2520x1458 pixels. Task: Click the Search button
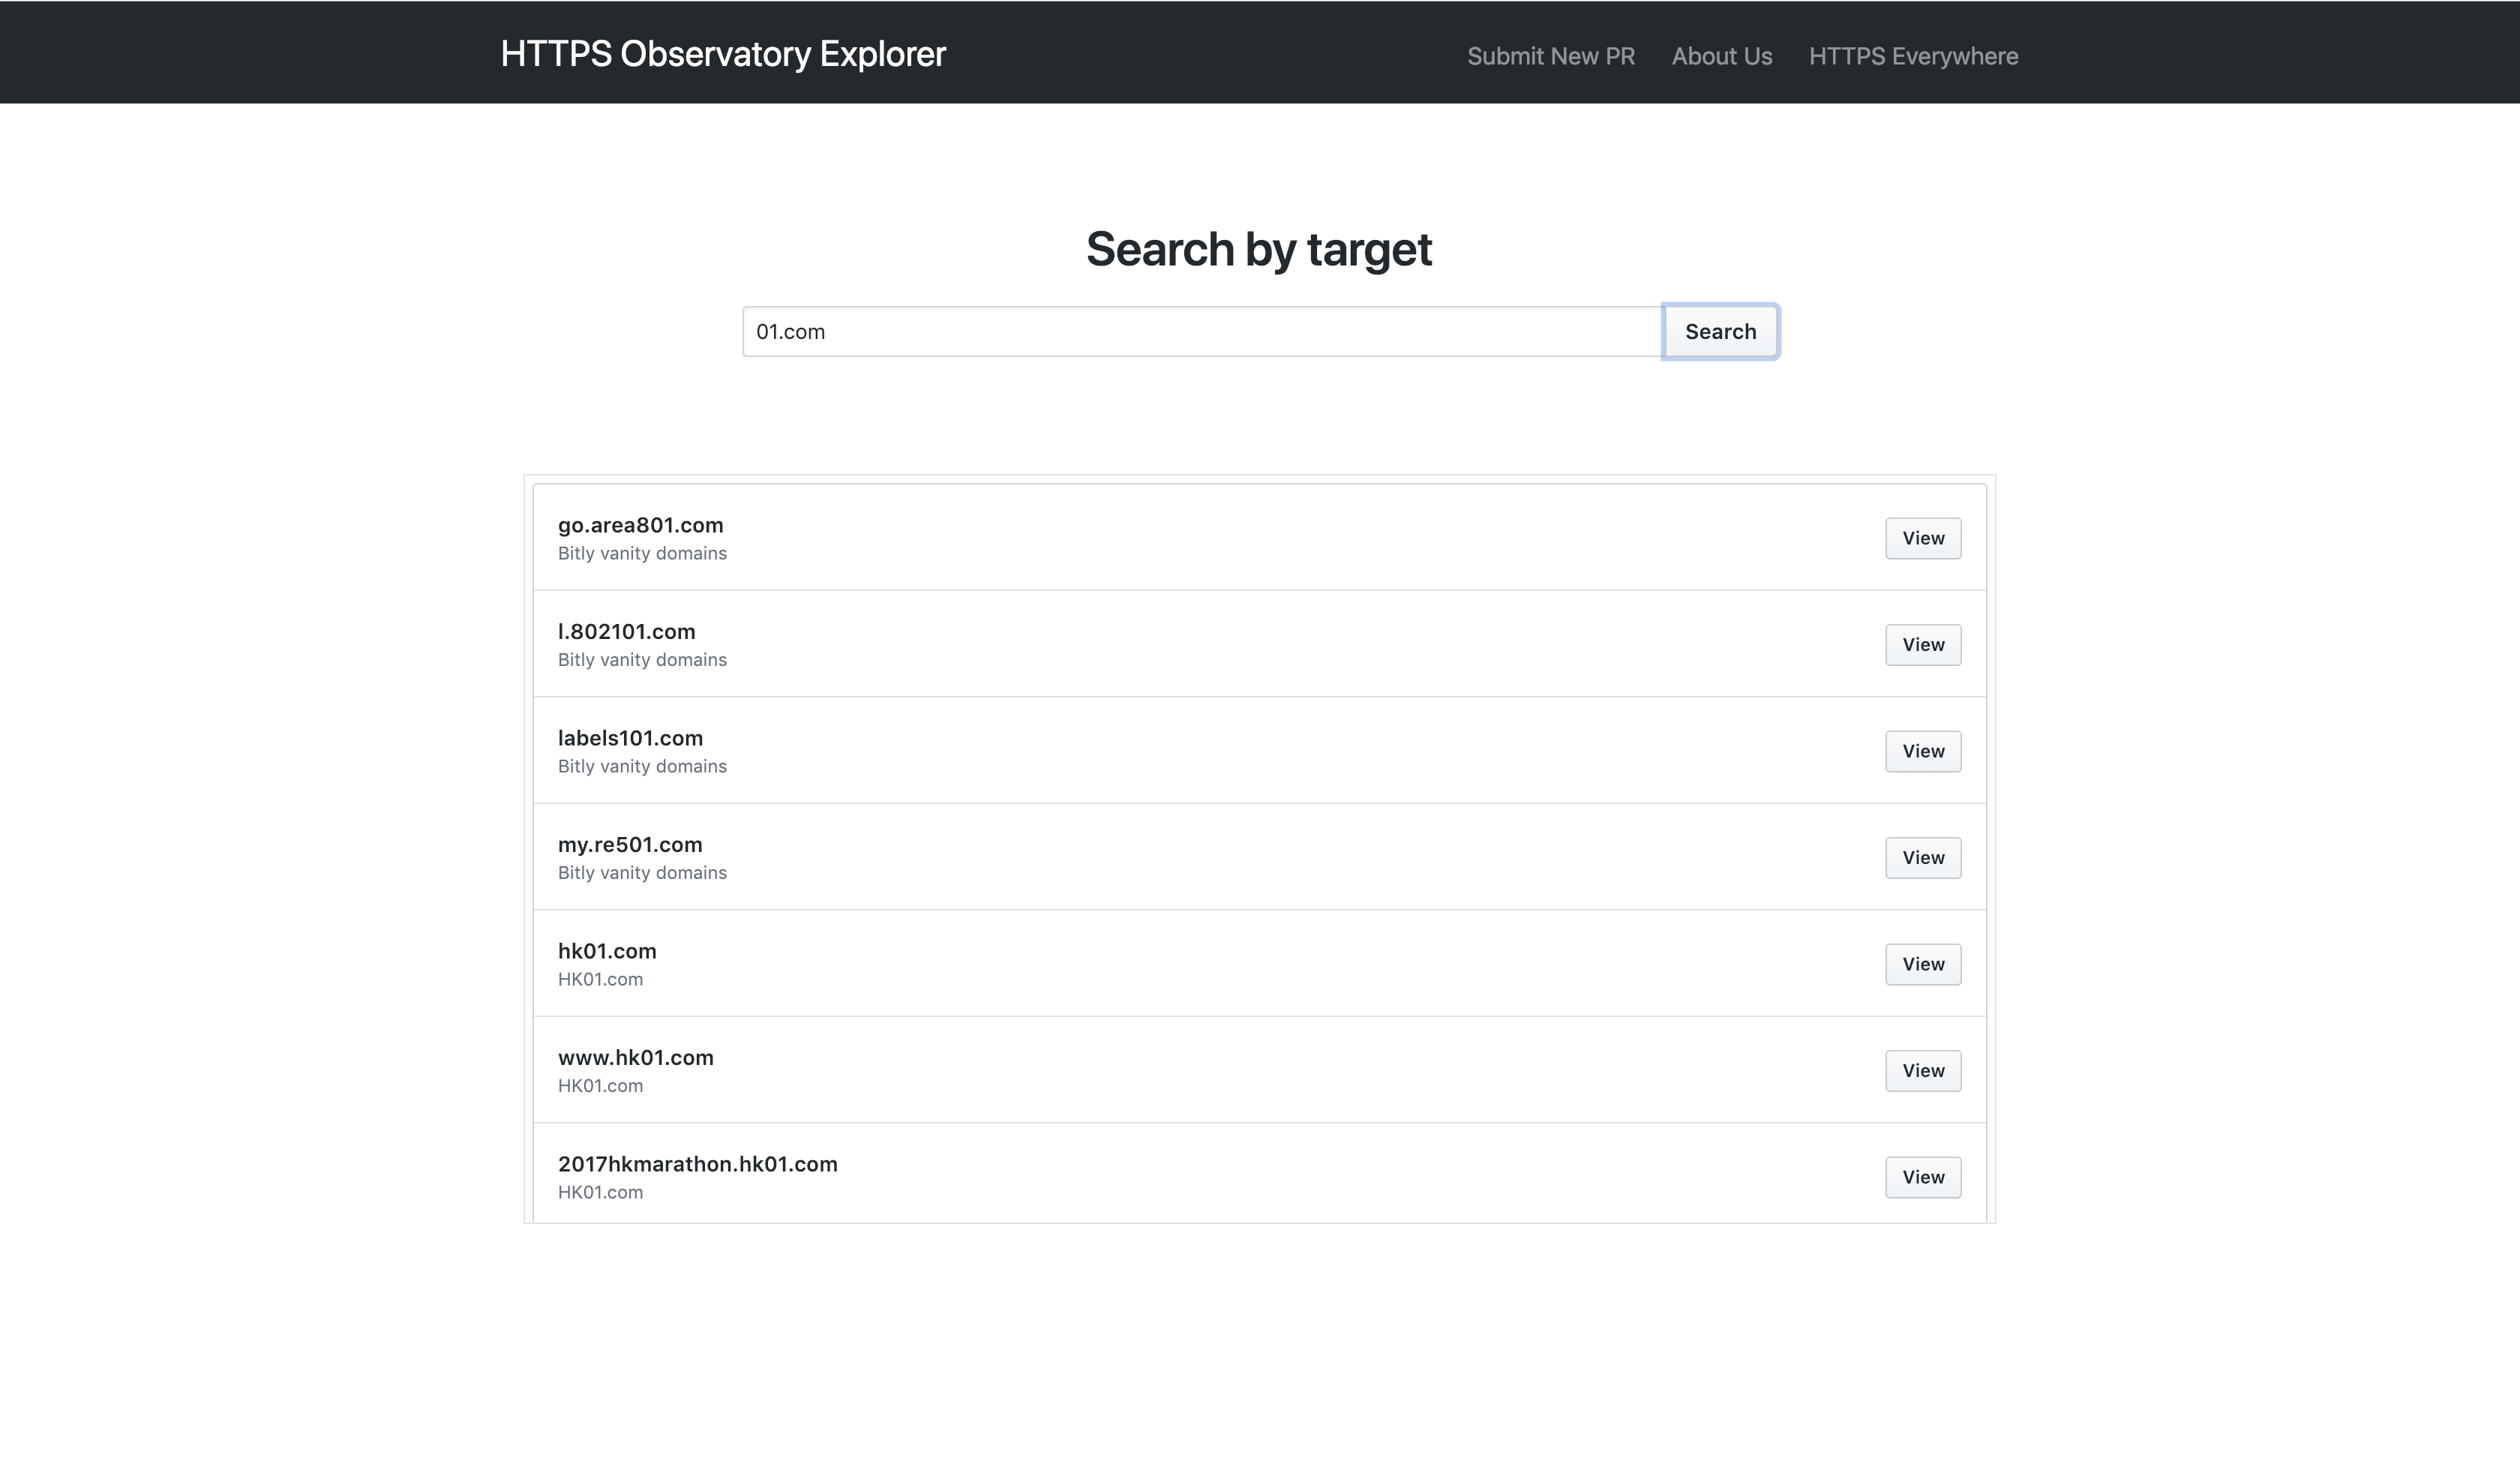[1719, 331]
